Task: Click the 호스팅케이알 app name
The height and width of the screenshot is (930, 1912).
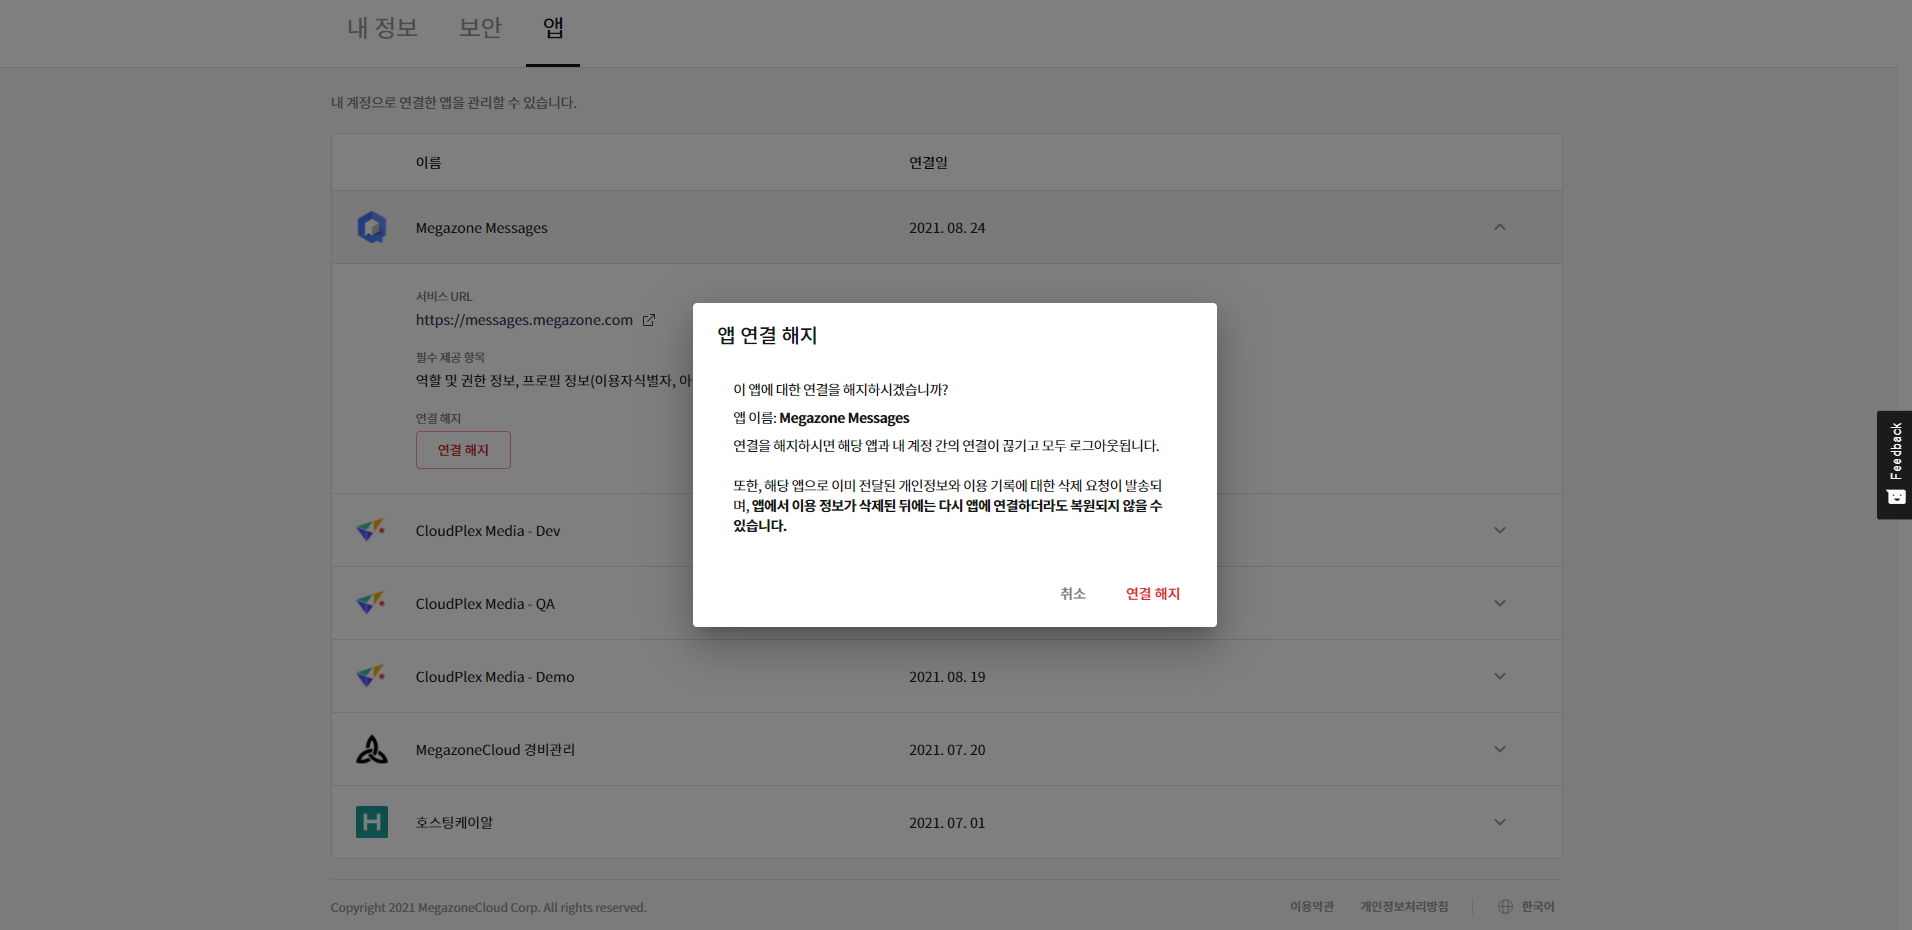Action: click(454, 823)
